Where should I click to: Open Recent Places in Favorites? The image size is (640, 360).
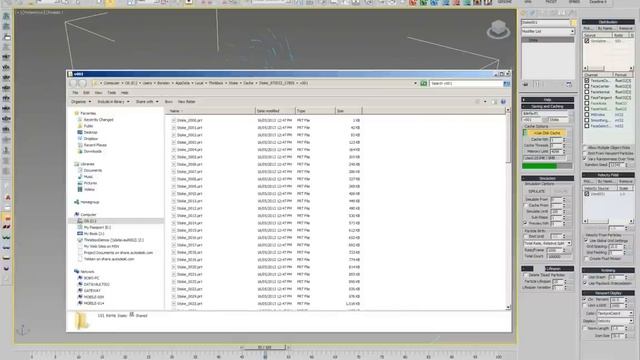point(95,145)
